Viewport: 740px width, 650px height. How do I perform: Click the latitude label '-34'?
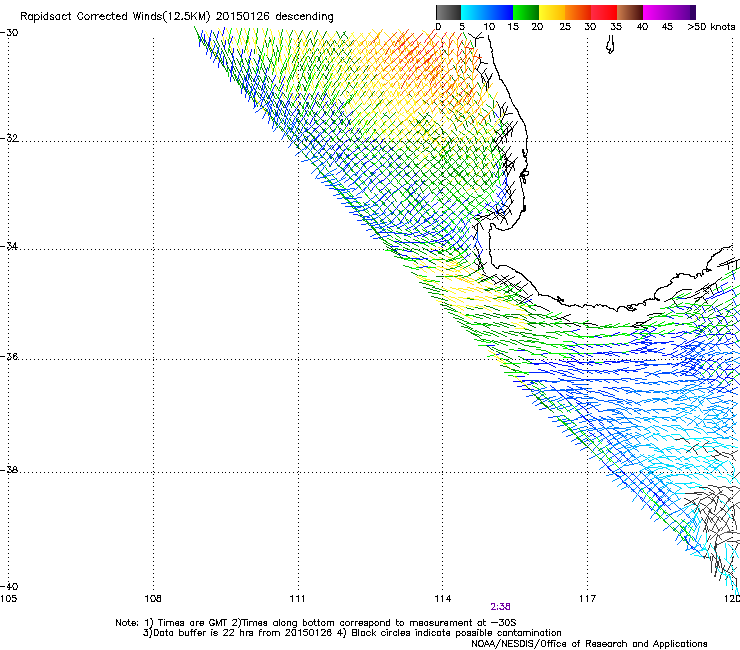point(9,246)
